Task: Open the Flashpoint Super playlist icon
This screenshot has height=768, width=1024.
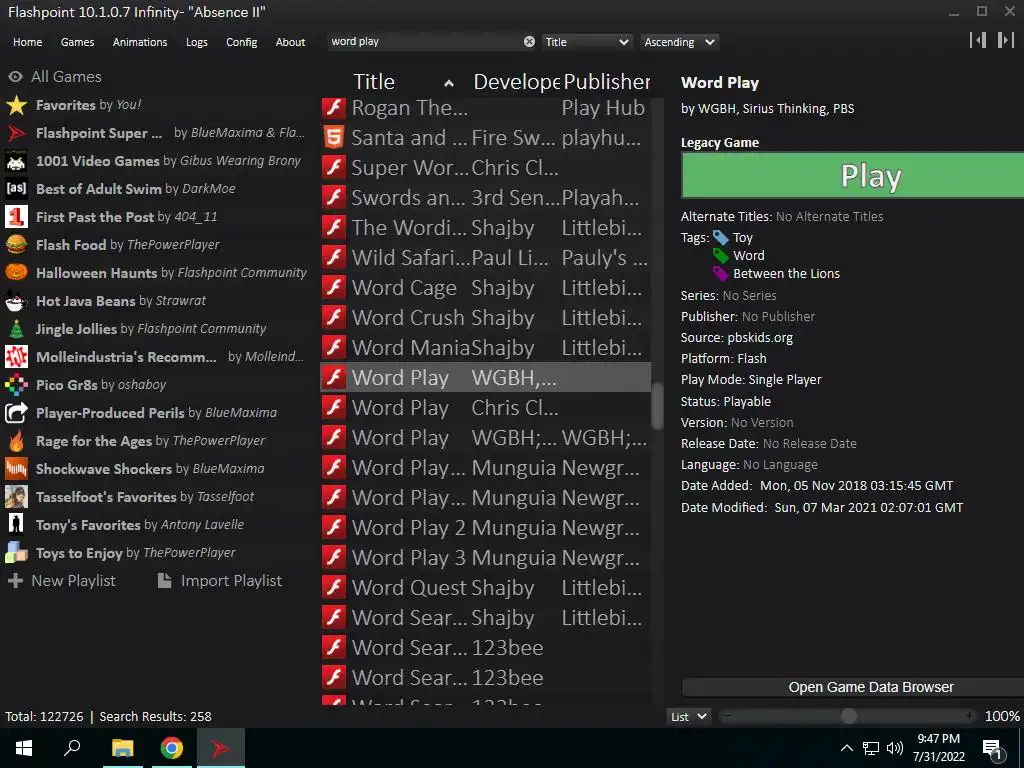Action: [16, 133]
